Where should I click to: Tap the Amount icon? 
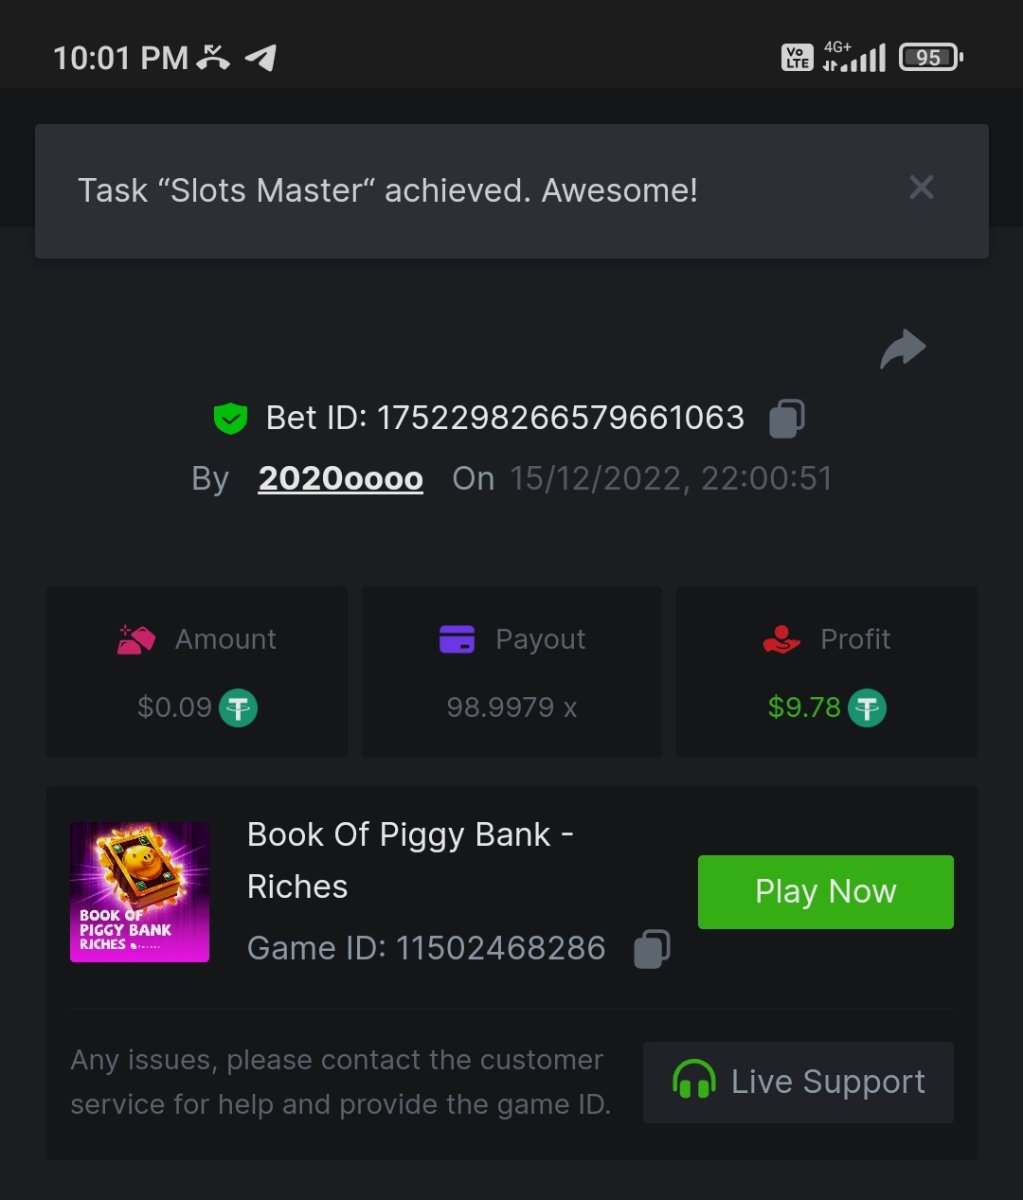(x=136, y=639)
